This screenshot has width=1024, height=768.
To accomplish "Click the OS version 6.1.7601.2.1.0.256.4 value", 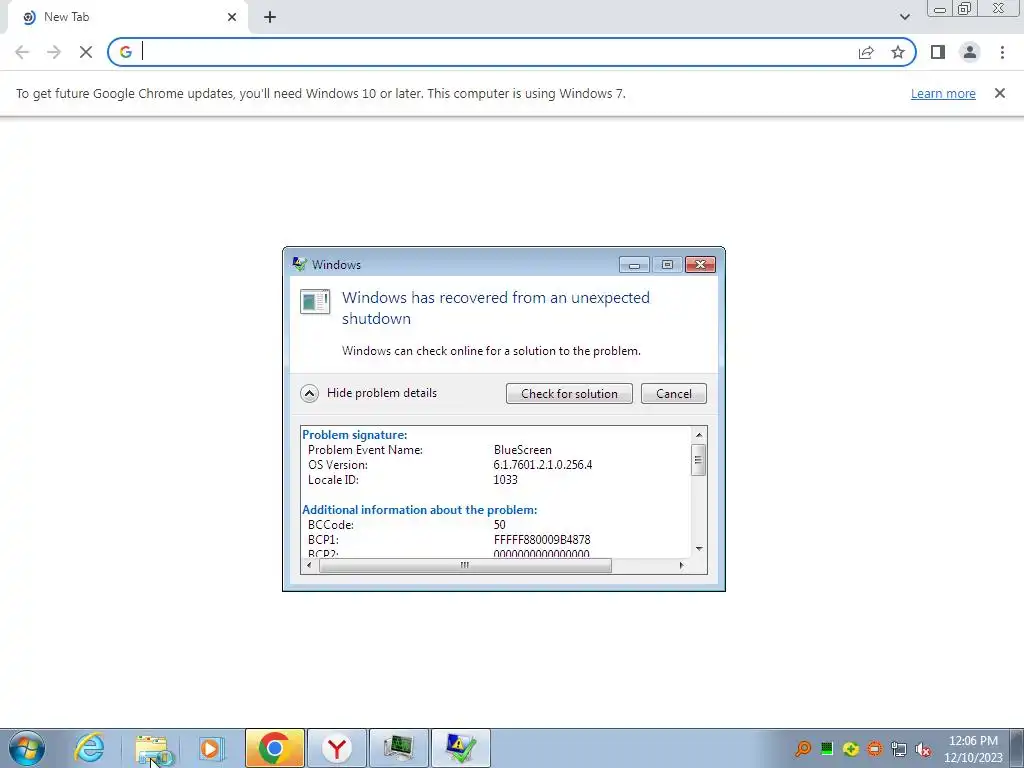I will (543, 465).
